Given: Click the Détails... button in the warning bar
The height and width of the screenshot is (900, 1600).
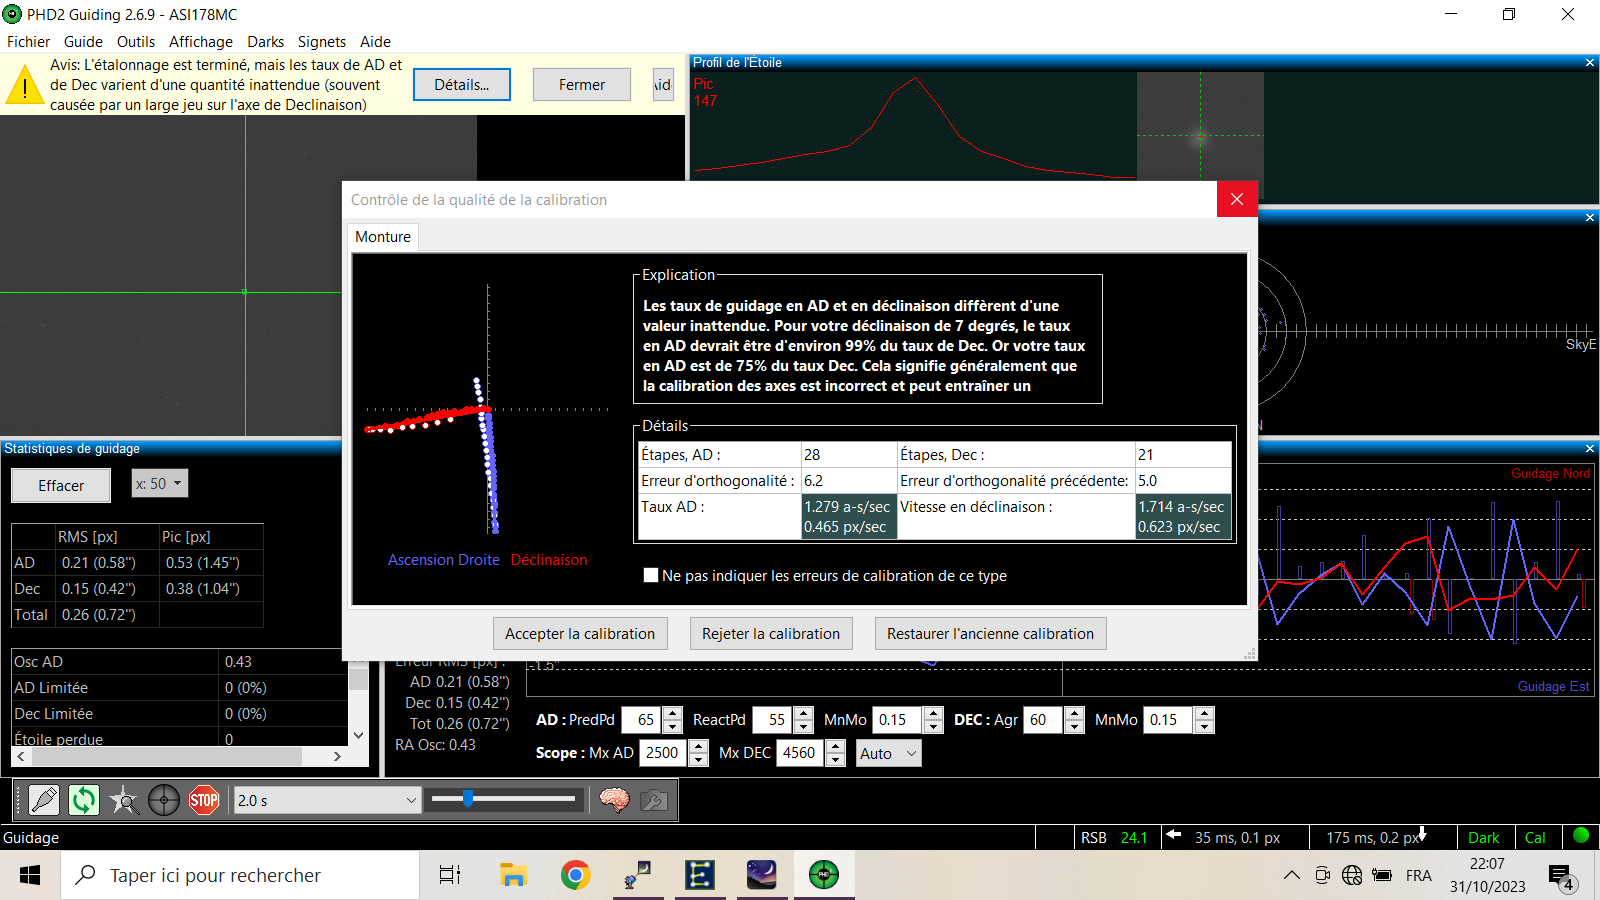Looking at the screenshot, I should coord(462,85).
